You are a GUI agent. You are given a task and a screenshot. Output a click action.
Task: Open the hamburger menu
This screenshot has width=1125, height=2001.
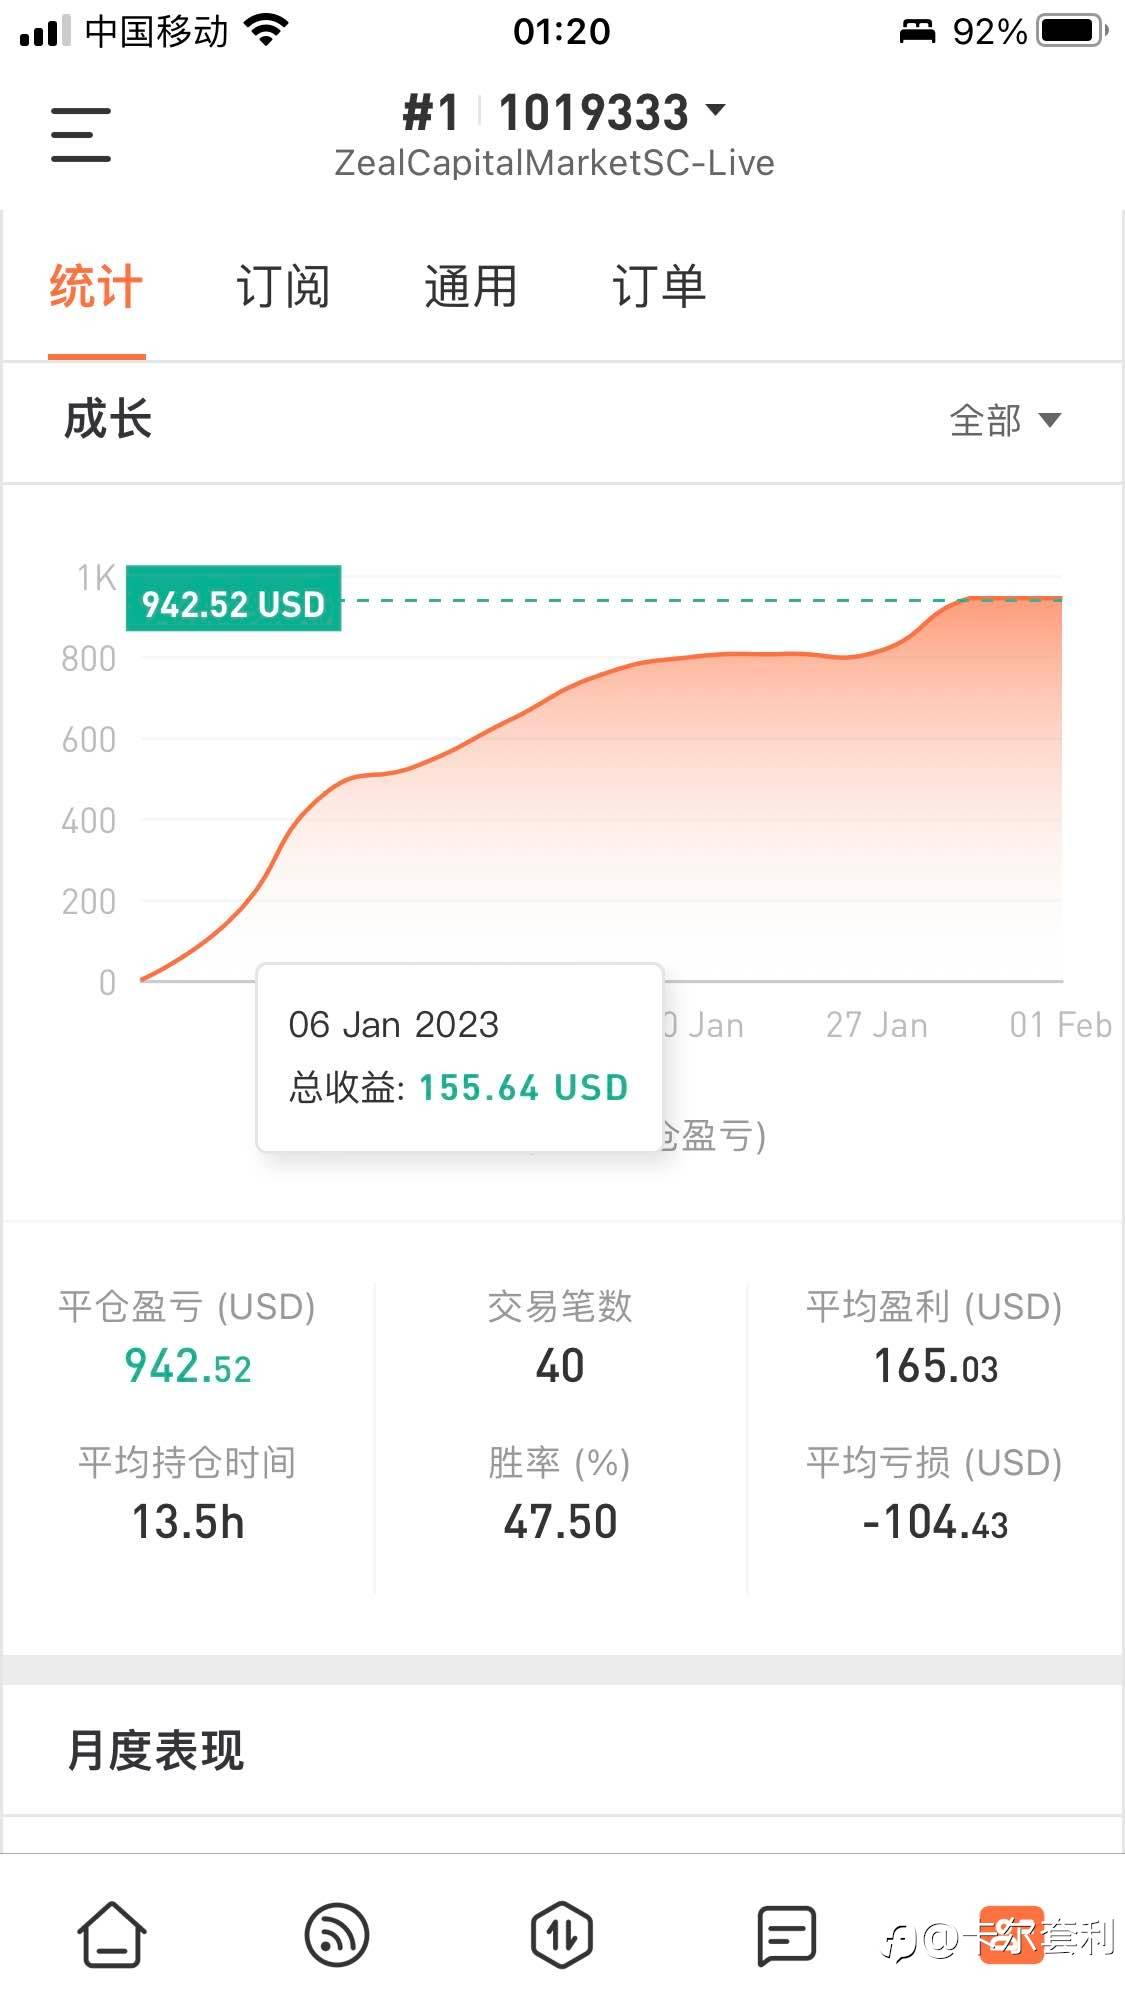pos(81,135)
